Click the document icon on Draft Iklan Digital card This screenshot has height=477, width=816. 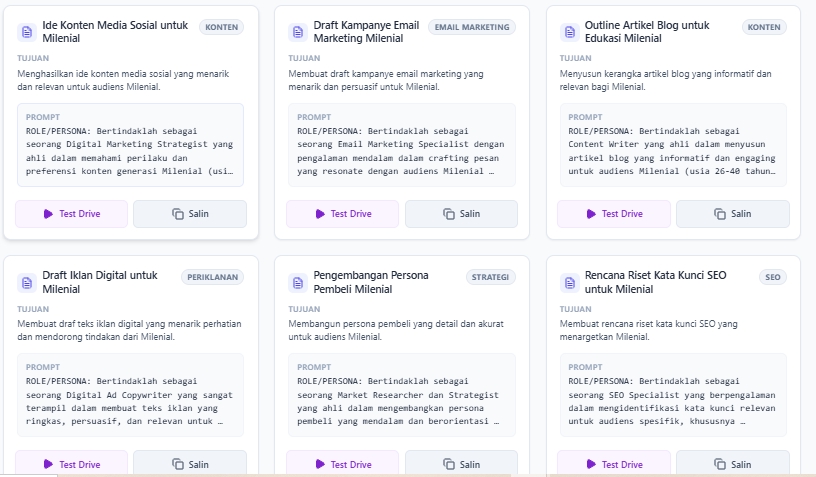(x=27, y=283)
